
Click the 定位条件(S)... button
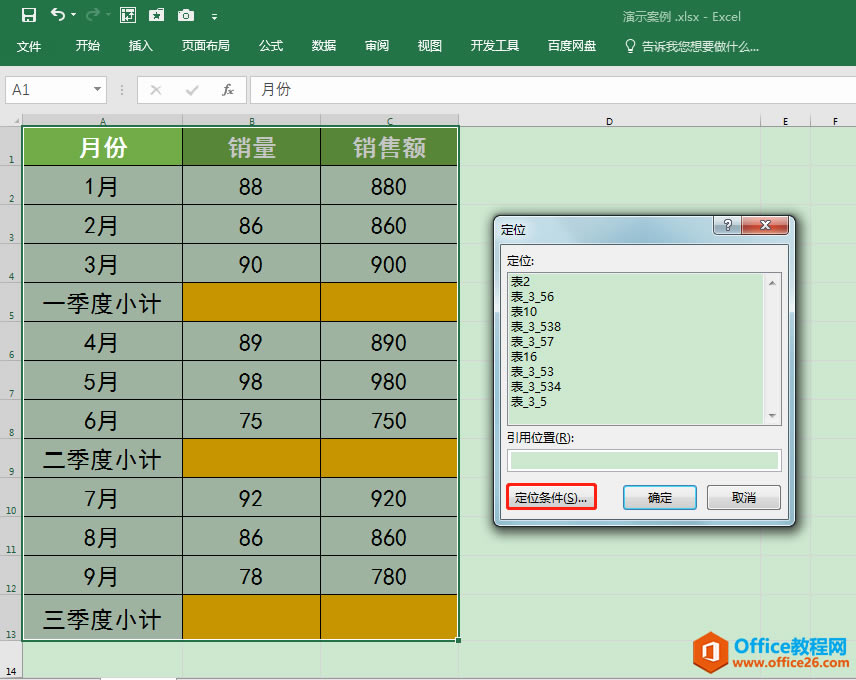pos(551,497)
